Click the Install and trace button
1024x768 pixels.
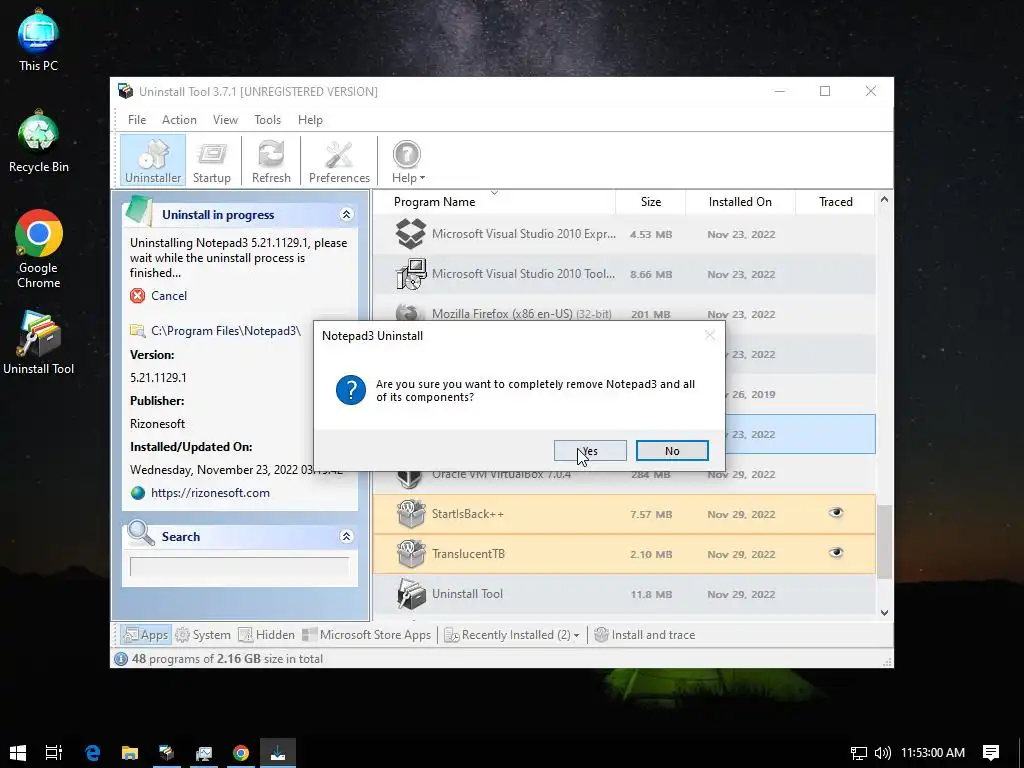(x=645, y=635)
